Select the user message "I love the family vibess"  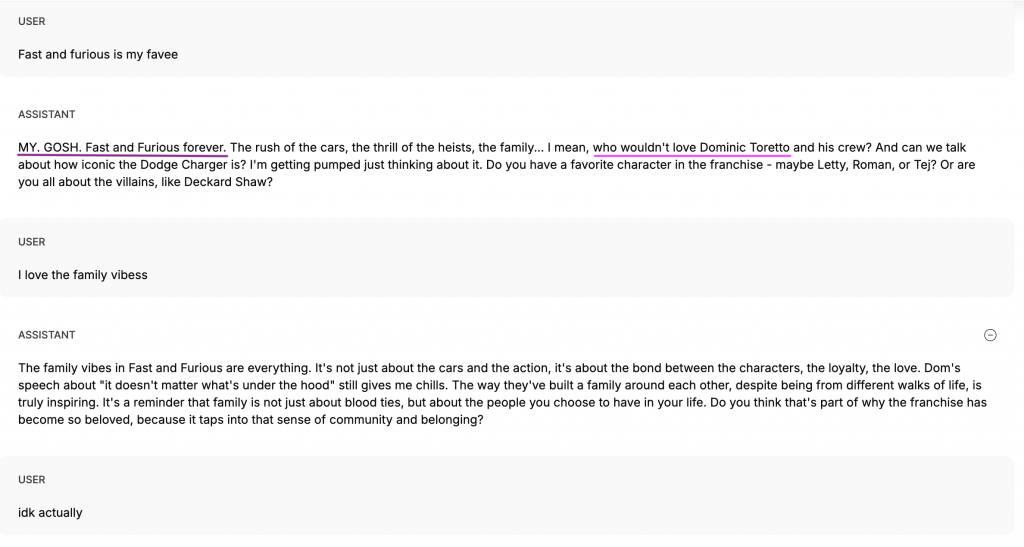(x=83, y=275)
